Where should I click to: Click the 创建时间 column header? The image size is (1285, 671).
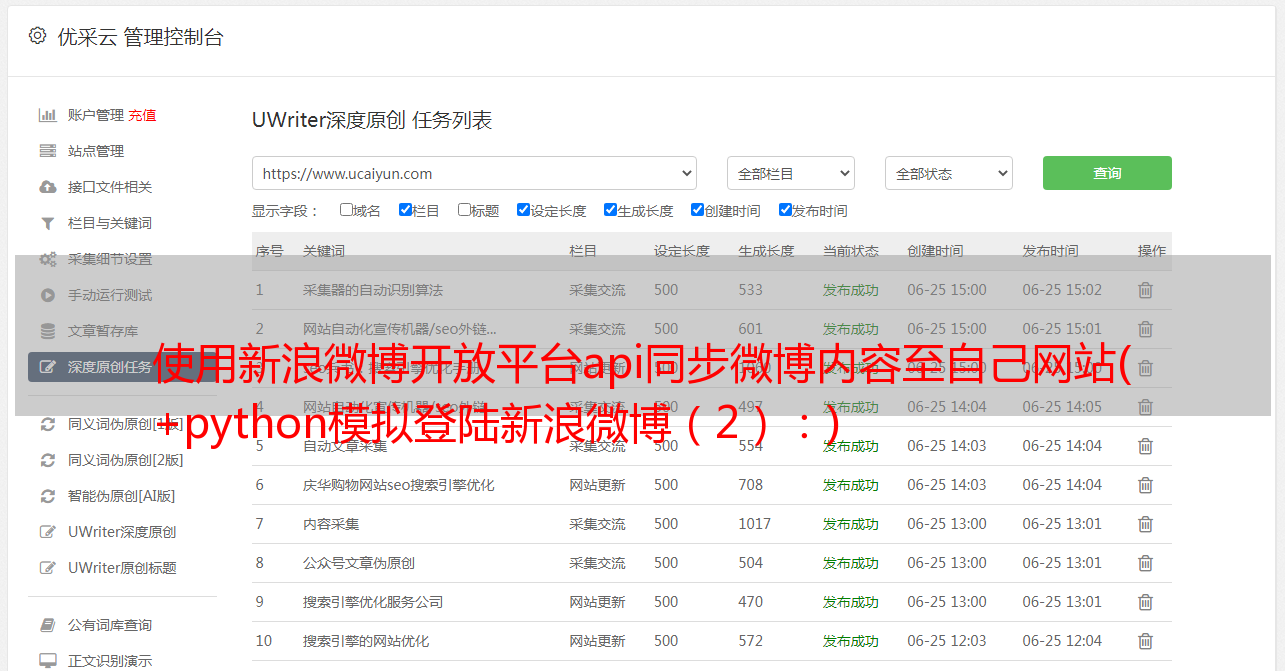pyautogui.click(x=936, y=251)
